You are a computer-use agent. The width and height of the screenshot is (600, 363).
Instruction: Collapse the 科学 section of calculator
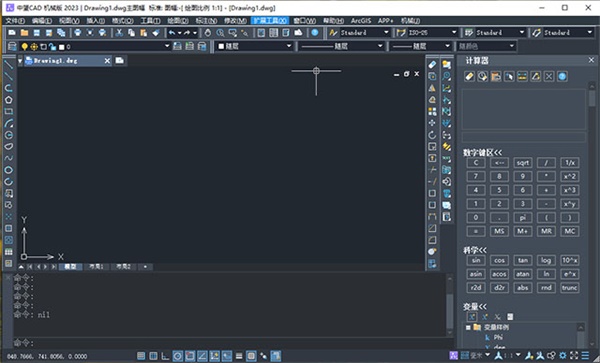pyautogui.click(x=475, y=250)
